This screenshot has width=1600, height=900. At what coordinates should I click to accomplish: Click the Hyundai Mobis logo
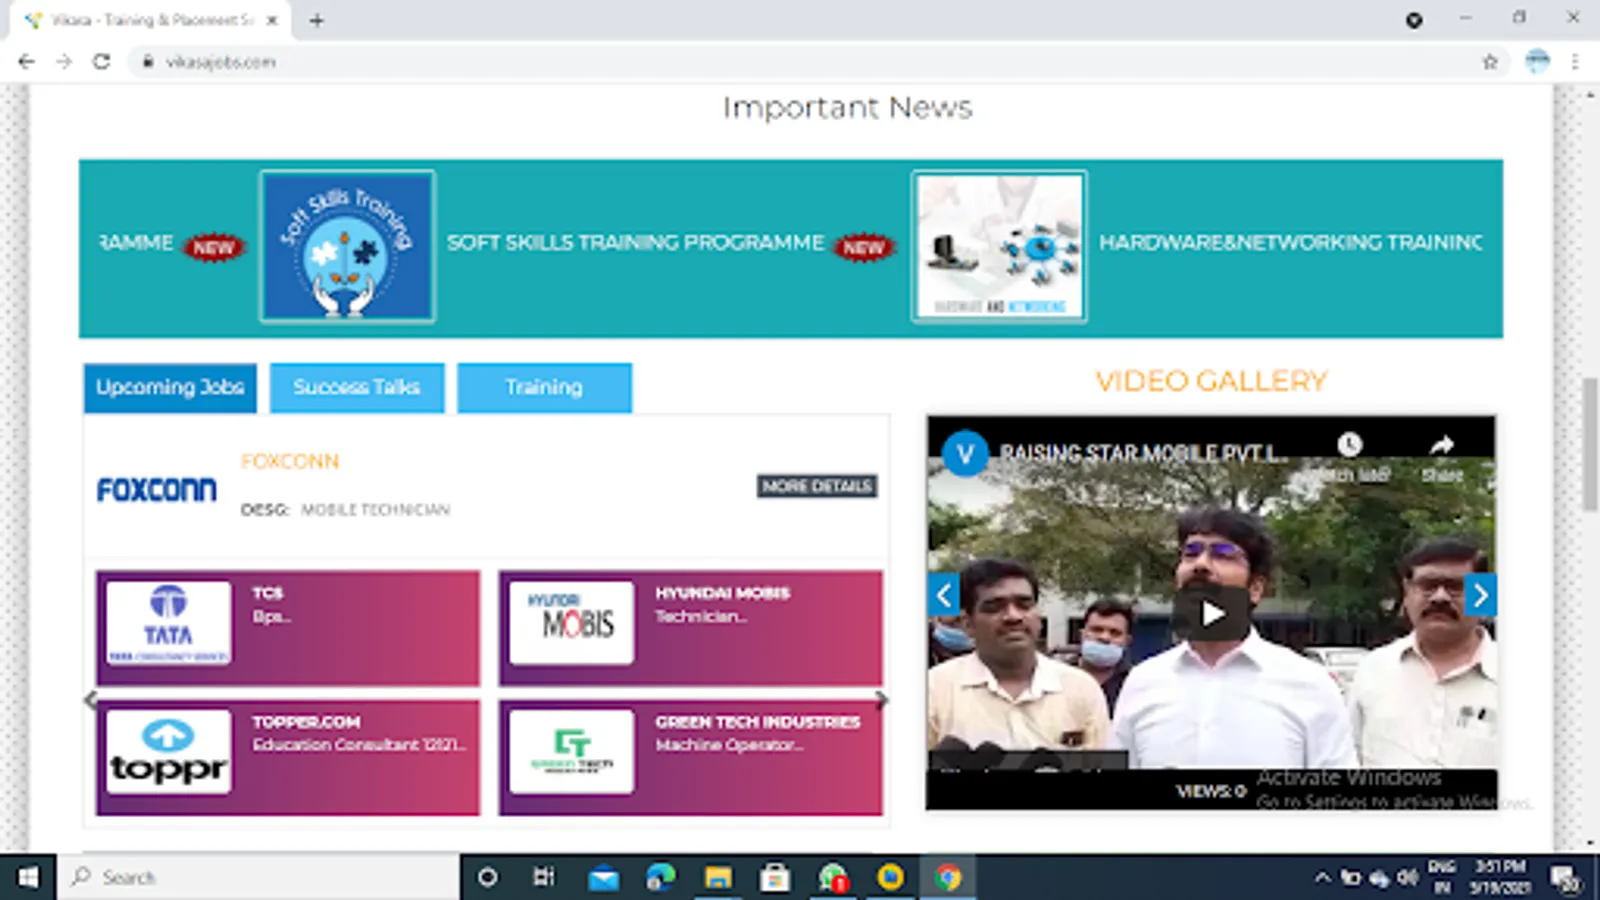point(571,623)
